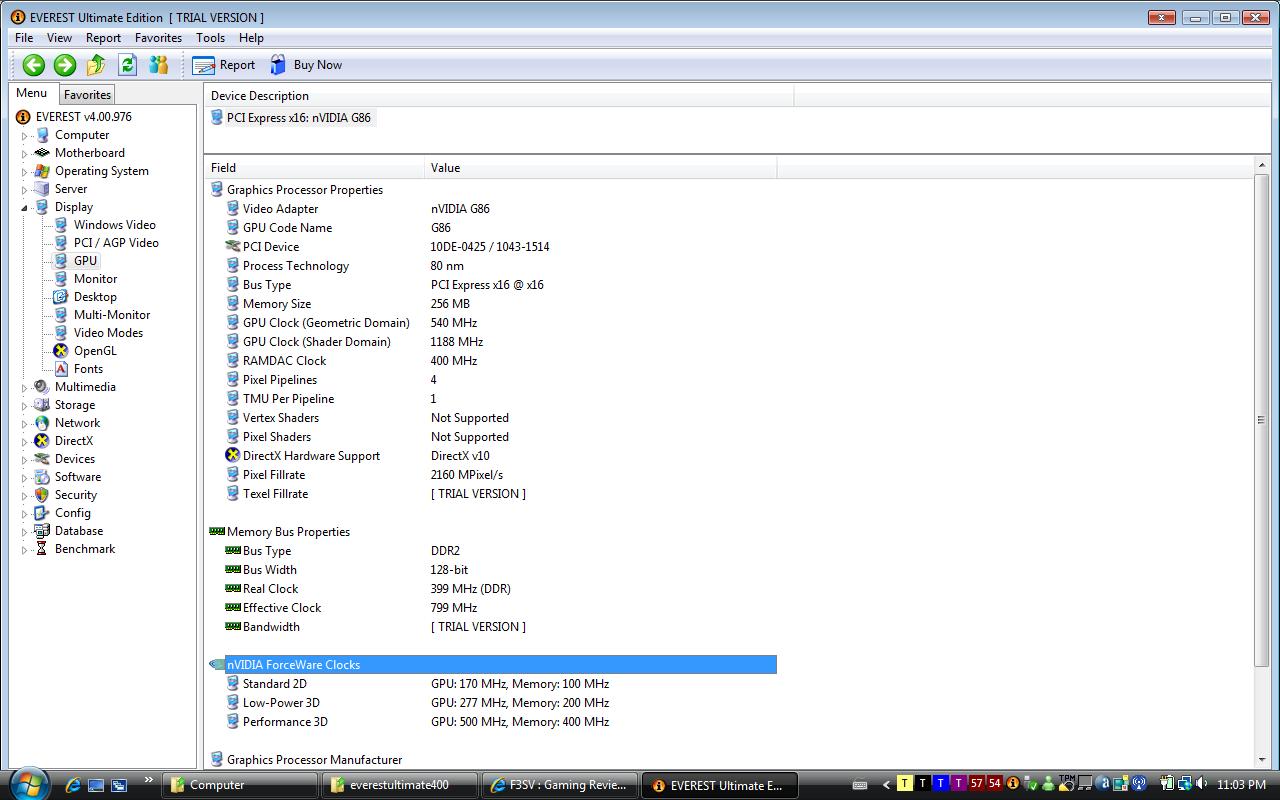Click the Database tree icon
The width and height of the screenshot is (1280, 800).
coord(42,531)
